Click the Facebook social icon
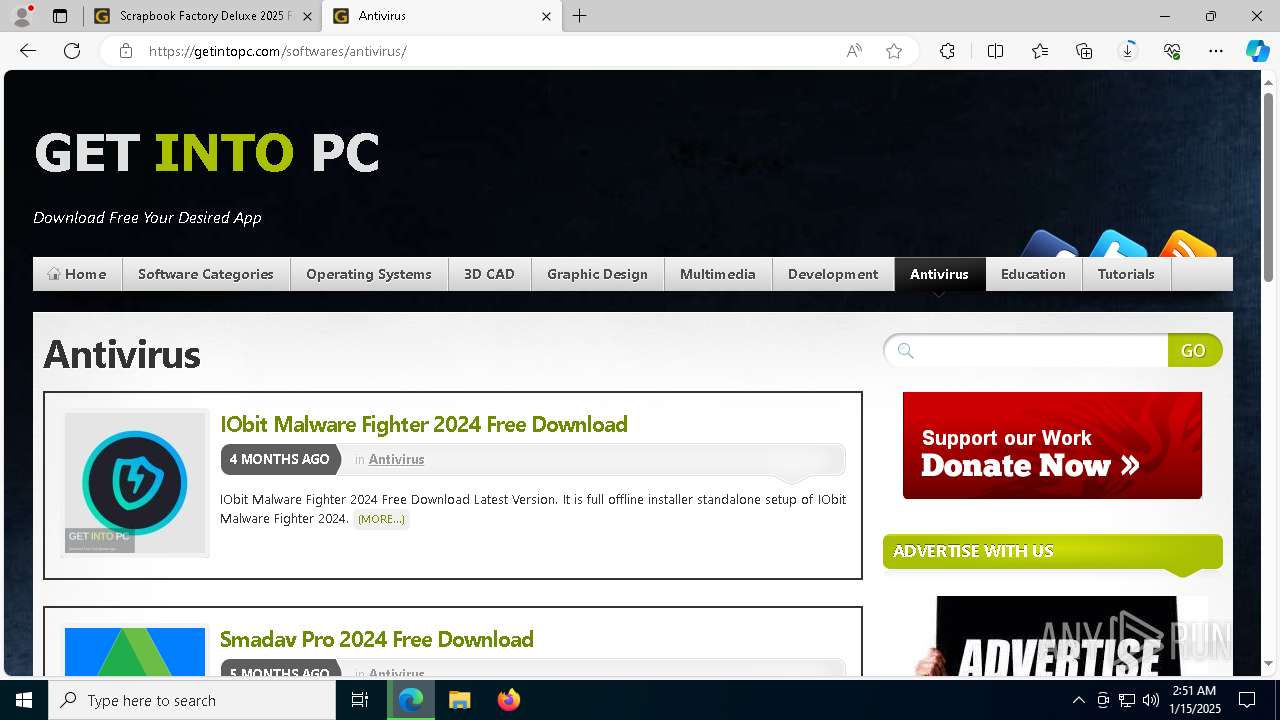Viewport: 1280px width, 720px height. (x=1048, y=244)
